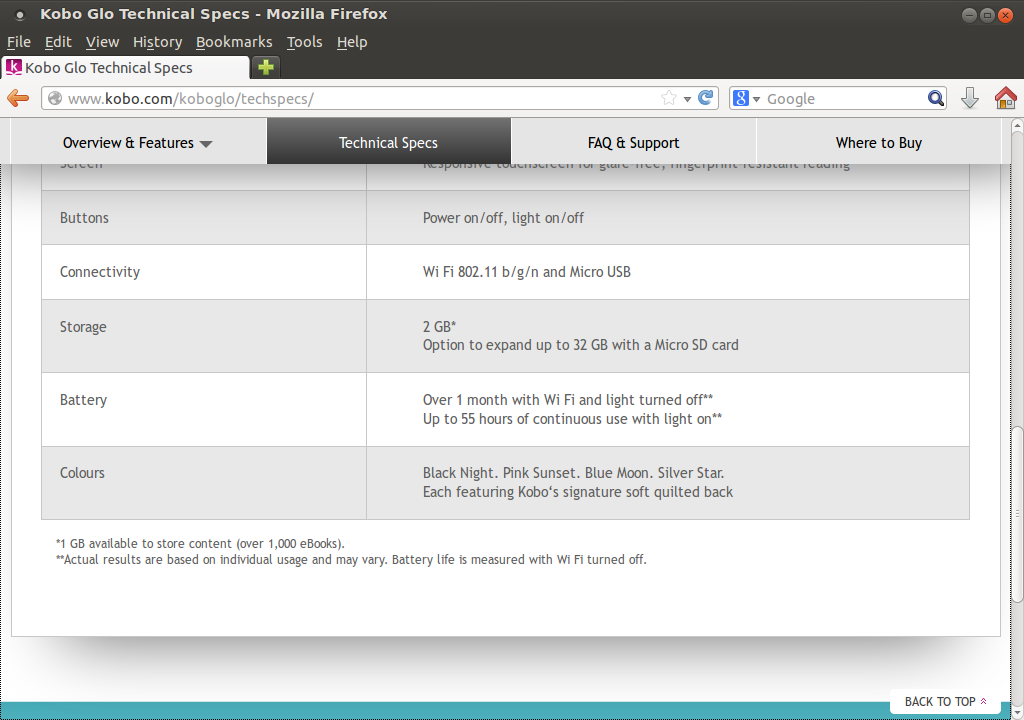Click the scrollbar up arrow

pyautogui.click(x=1017, y=125)
